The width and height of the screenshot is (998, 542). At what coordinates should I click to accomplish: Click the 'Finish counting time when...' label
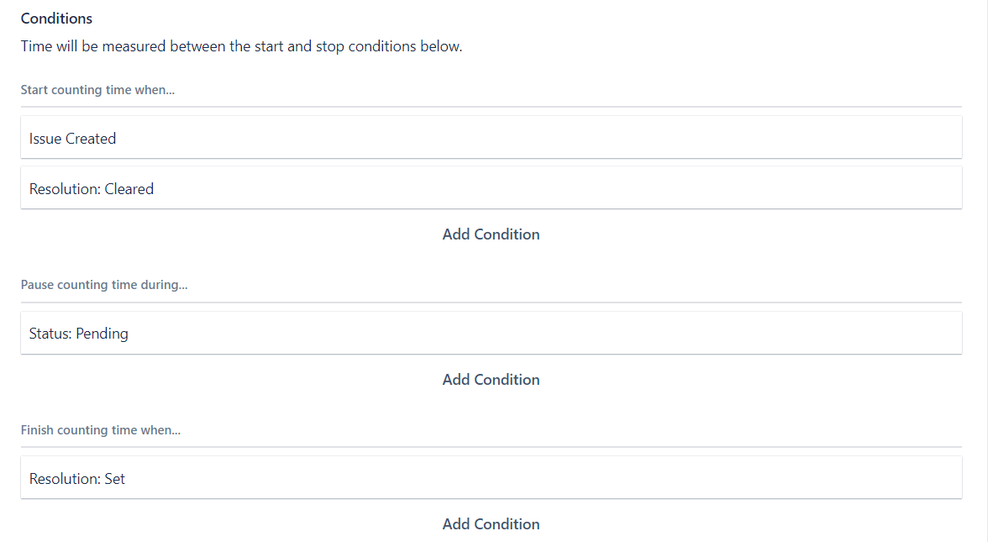(x=100, y=430)
